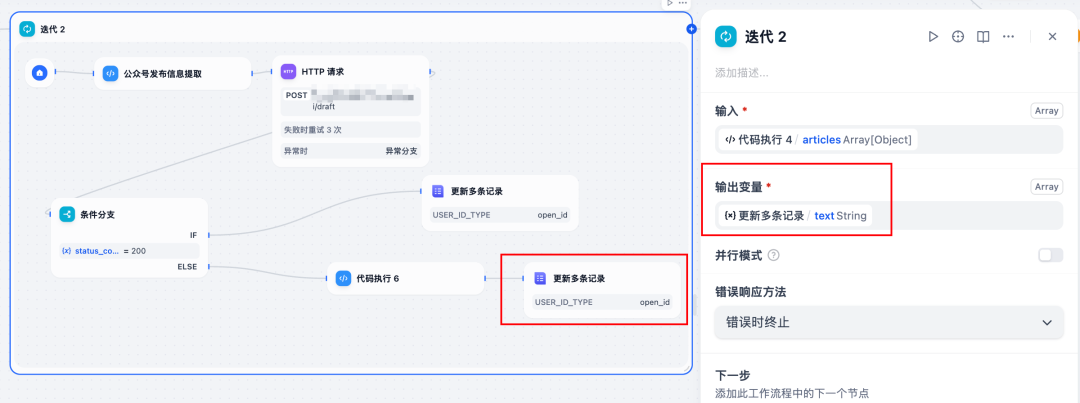Select the 代码执行 6 code icon
Screen dimensions: 1080x403
[343, 278]
